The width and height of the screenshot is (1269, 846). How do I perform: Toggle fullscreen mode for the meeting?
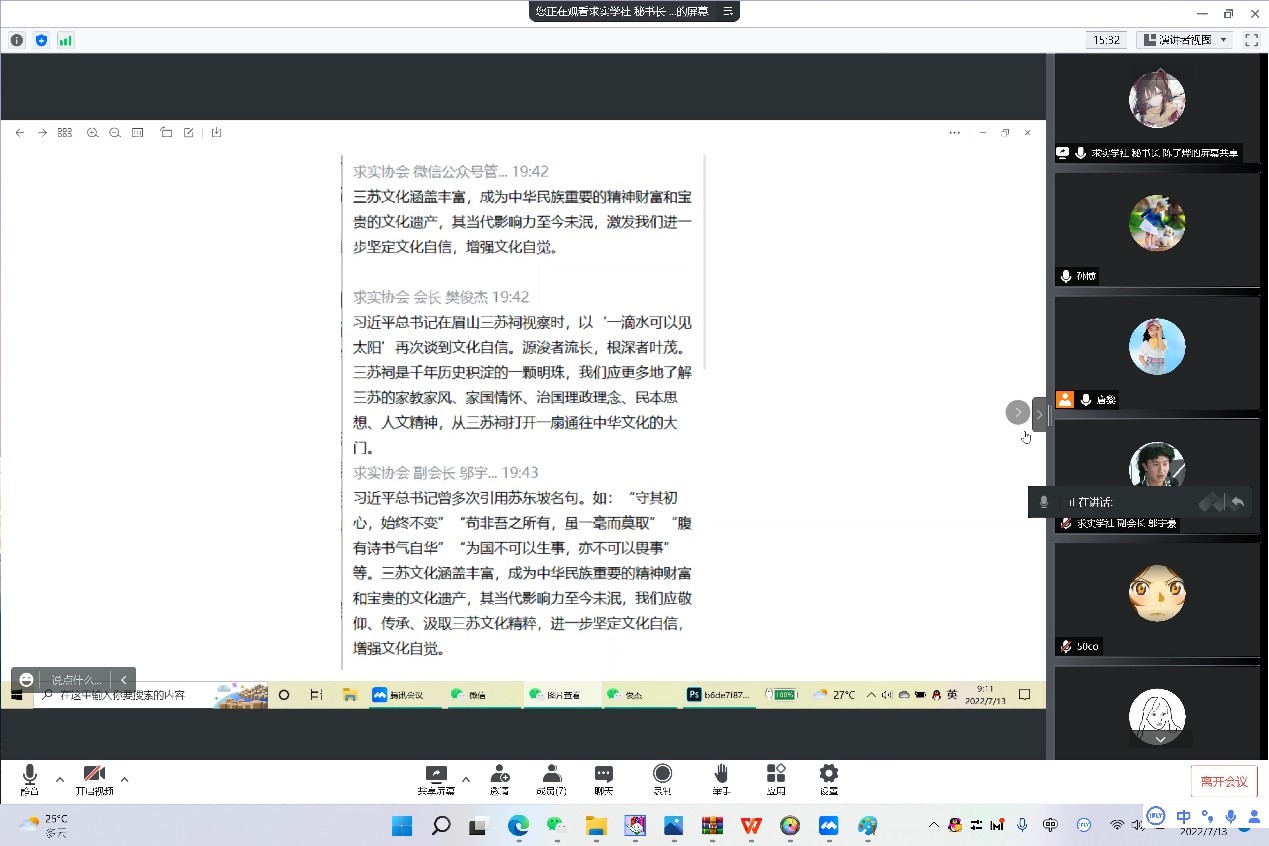click(x=1251, y=40)
